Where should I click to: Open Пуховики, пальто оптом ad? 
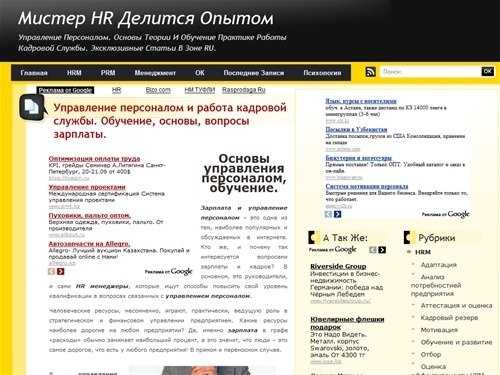(x=90, y=215)
